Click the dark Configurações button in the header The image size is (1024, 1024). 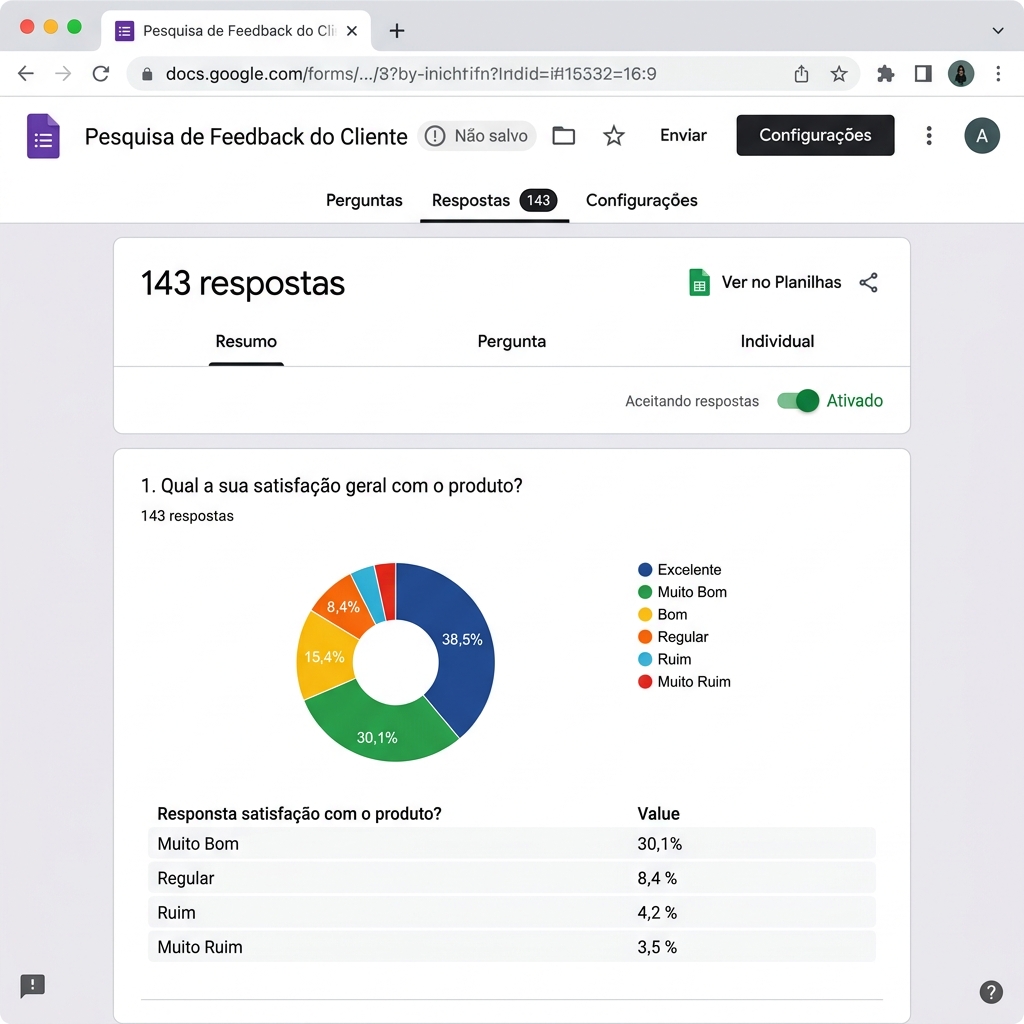[815, 135]
